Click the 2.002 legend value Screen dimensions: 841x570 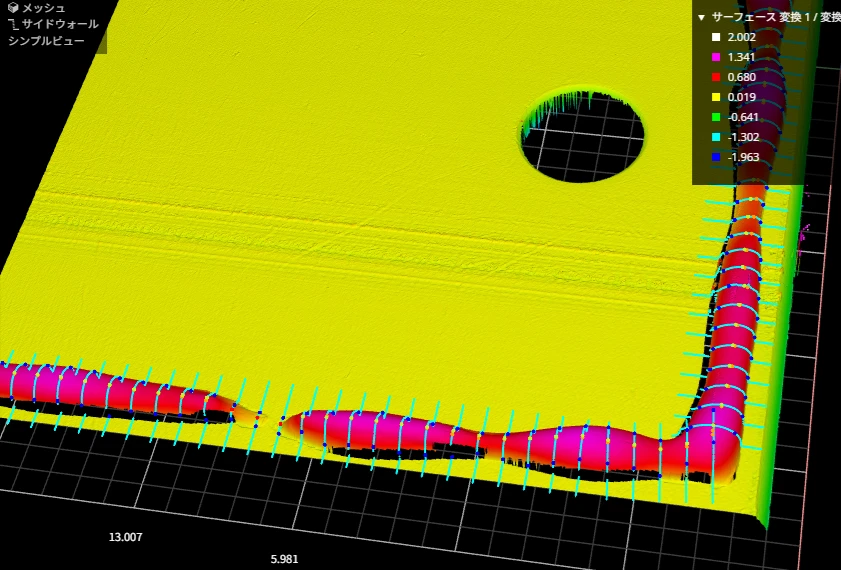point(742,37)
